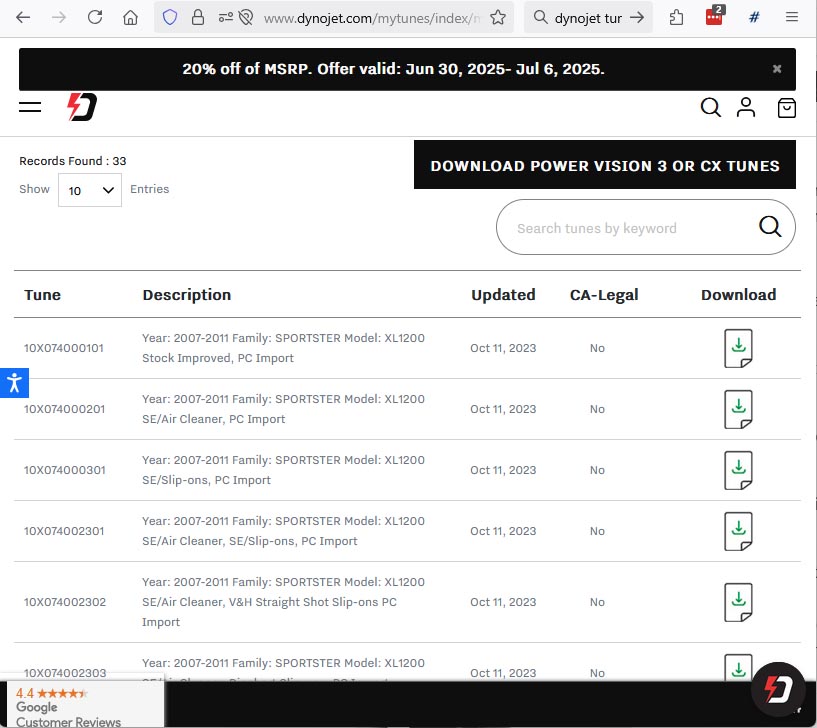Submit the tune keyword search
The width and height of the screenshot is (817, 728).
click(x=769, y=227)
